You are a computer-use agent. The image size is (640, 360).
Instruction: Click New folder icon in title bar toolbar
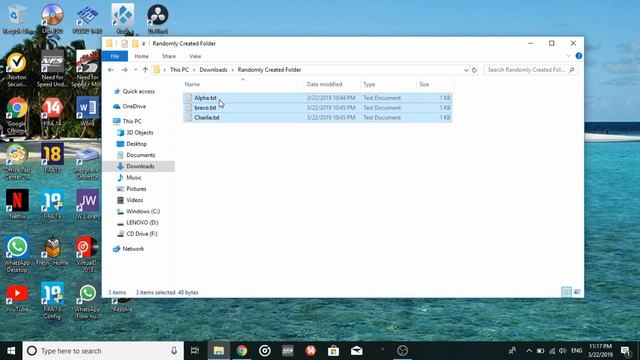click(135, 44)
